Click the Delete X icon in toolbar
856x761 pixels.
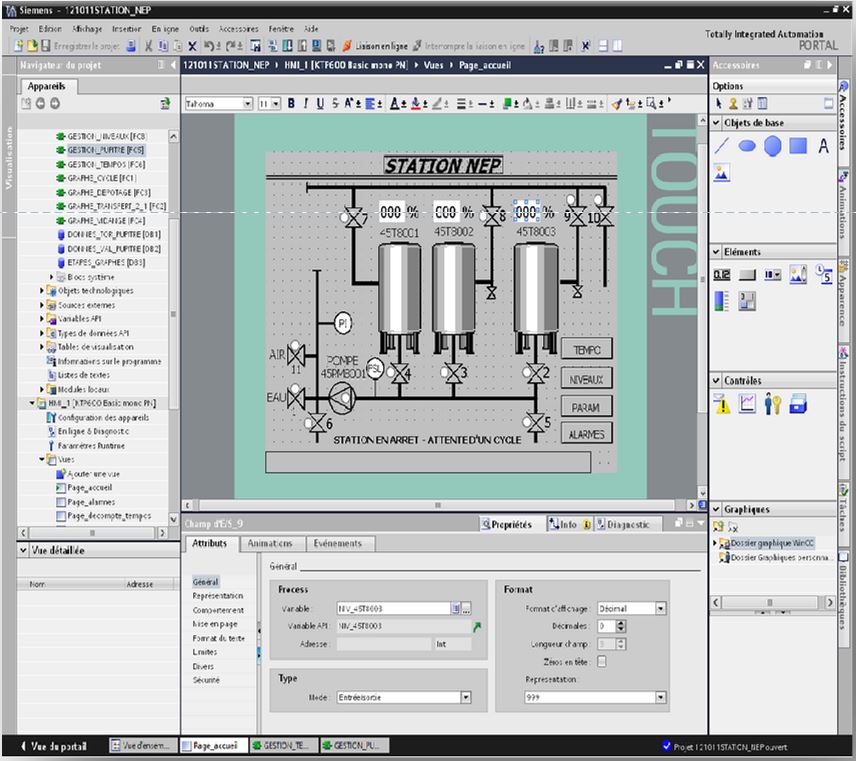tap(192, 46)
